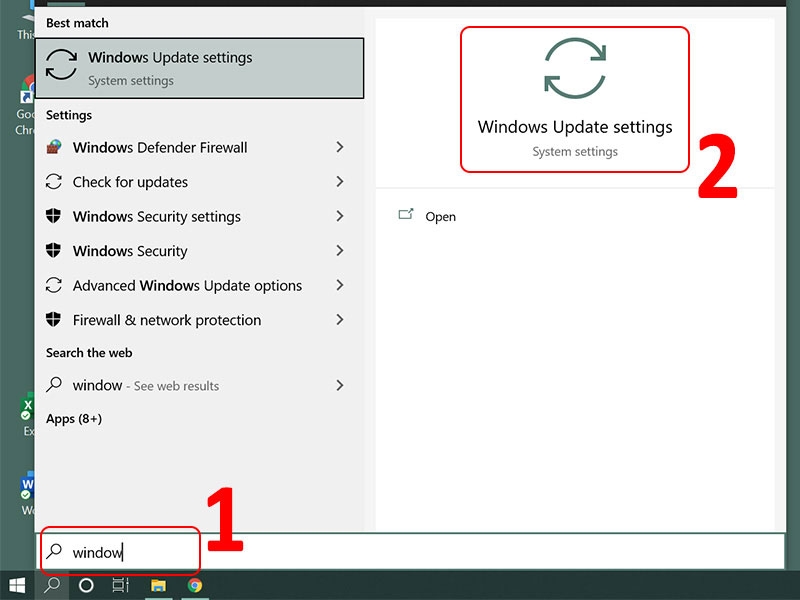Expand the See web results chevron
Image resolution: width=800 pixels, height=600 pixels.
[x=340, y=385]
